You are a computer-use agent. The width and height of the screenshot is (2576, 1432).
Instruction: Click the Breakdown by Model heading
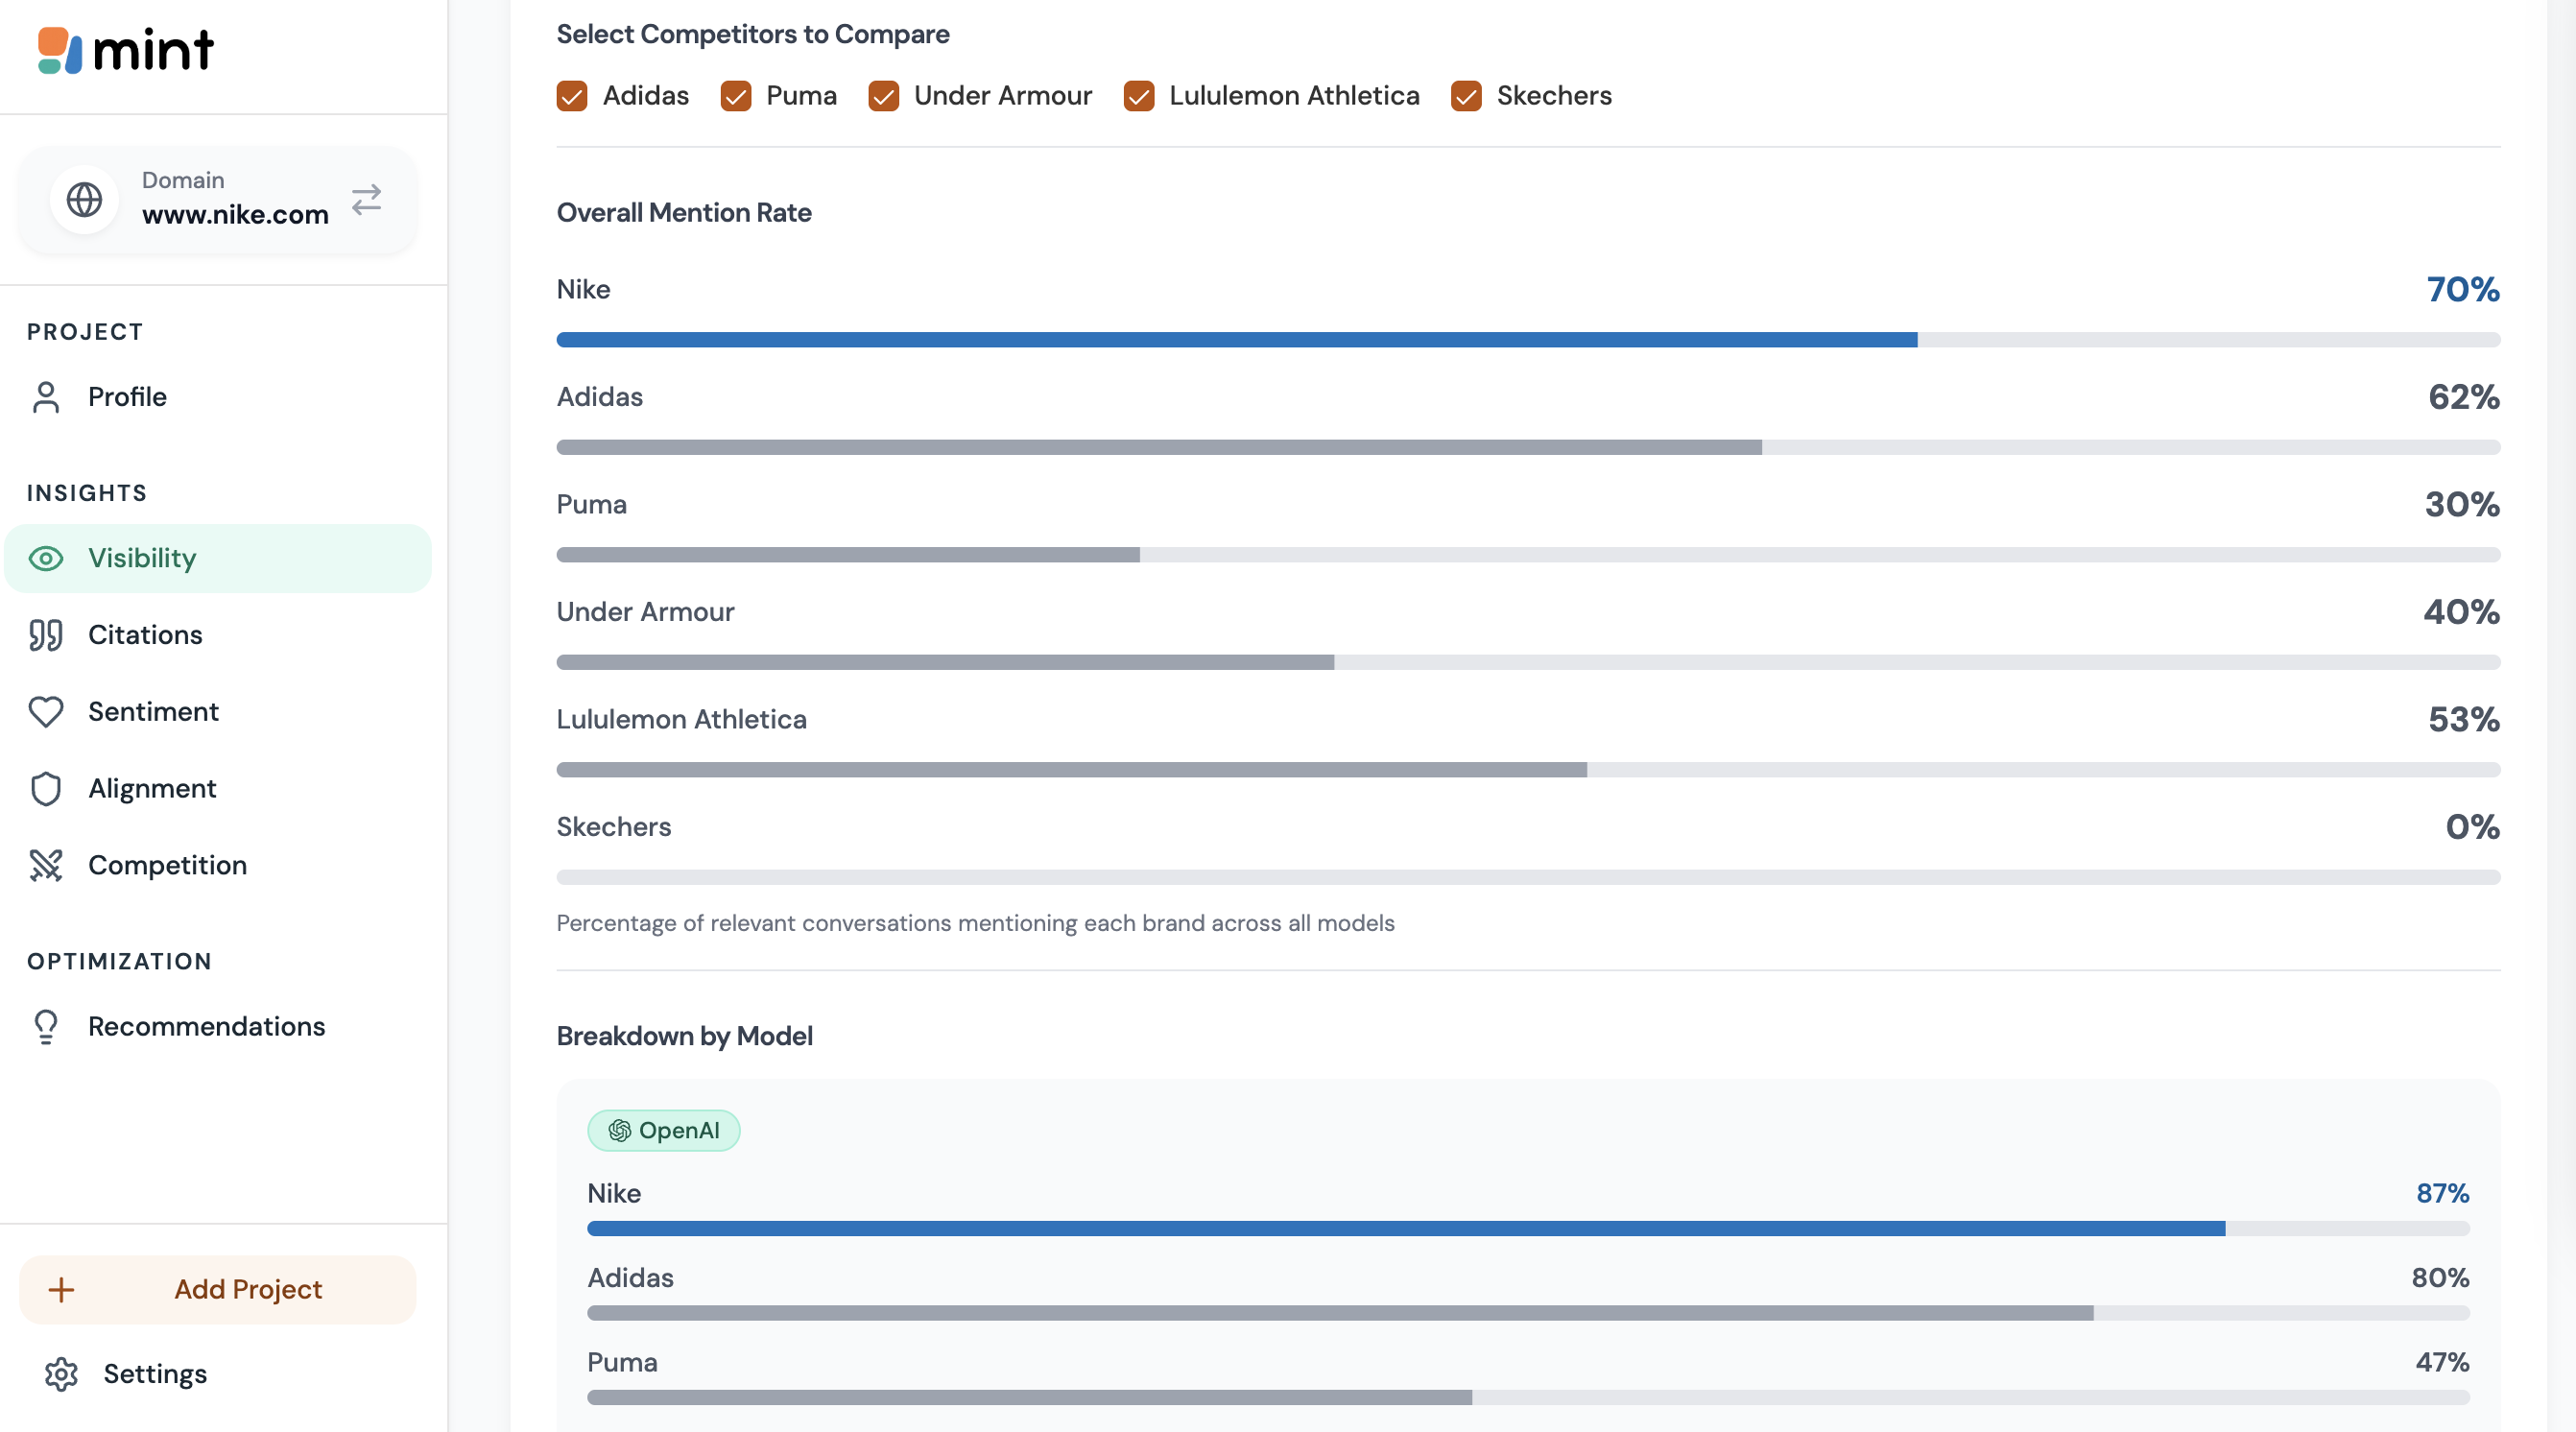685,1037
